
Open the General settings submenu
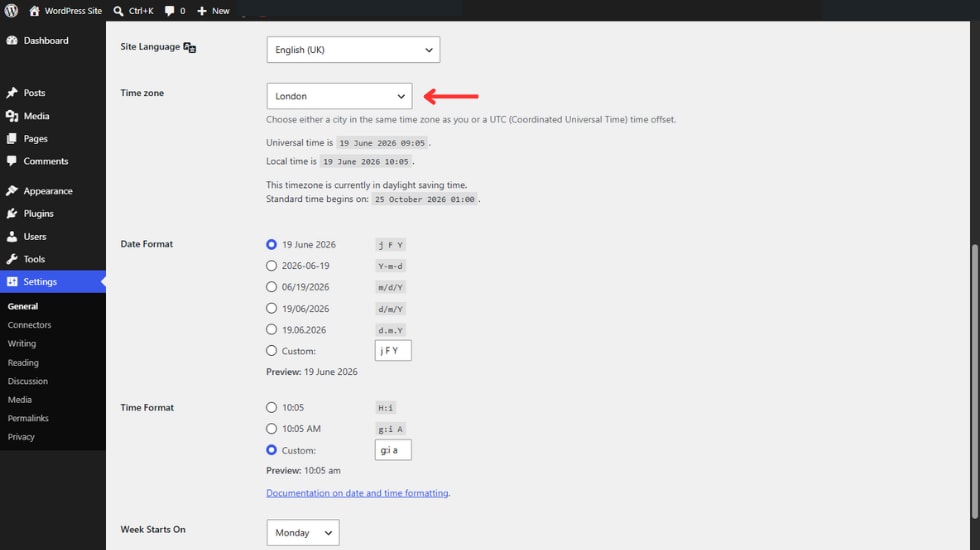(23, 306)
